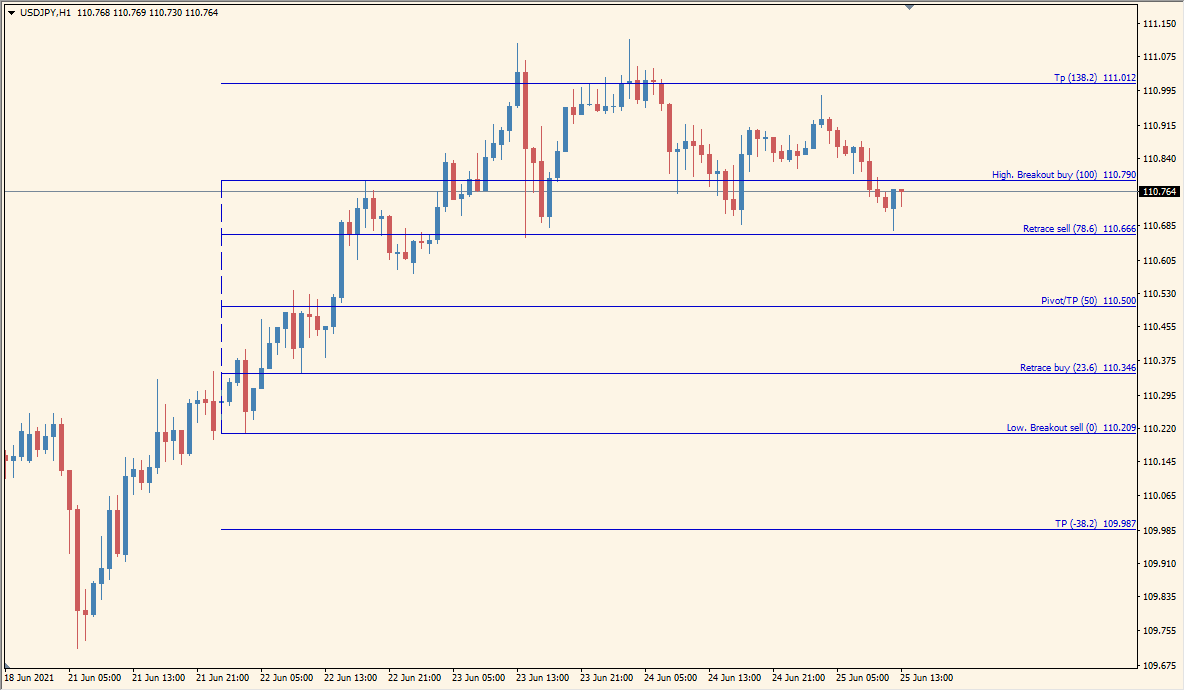Click the 23 Jun 13:00 time axis label
This screenshot has height=691, width=1185.
click(x=543, y=678)
